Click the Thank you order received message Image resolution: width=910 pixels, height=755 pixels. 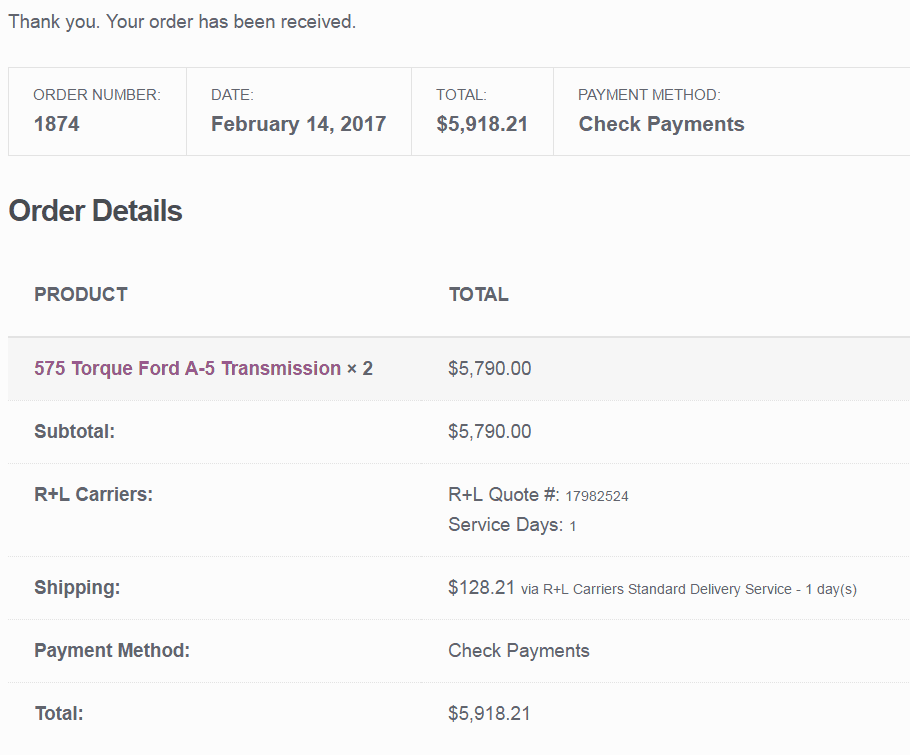point(182,22)
